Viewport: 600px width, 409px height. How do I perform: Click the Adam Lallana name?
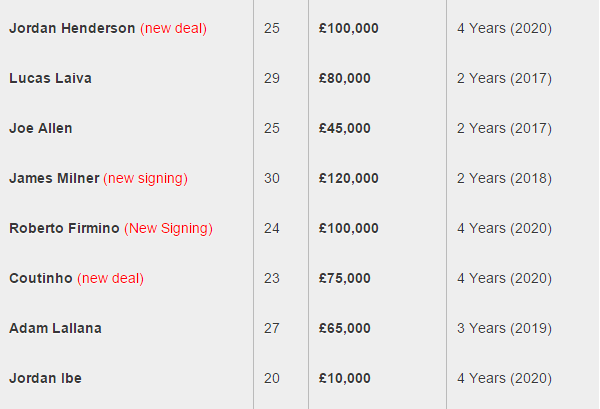pyautogui.click(x=55, y=328)
